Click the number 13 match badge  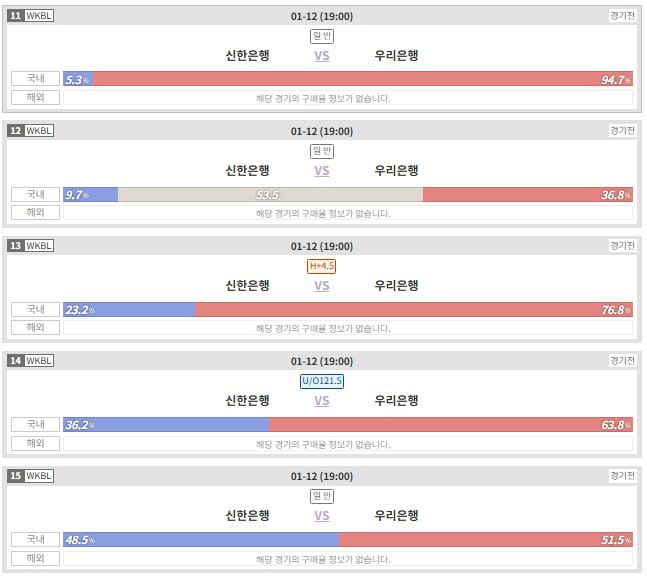coord(15,246)
